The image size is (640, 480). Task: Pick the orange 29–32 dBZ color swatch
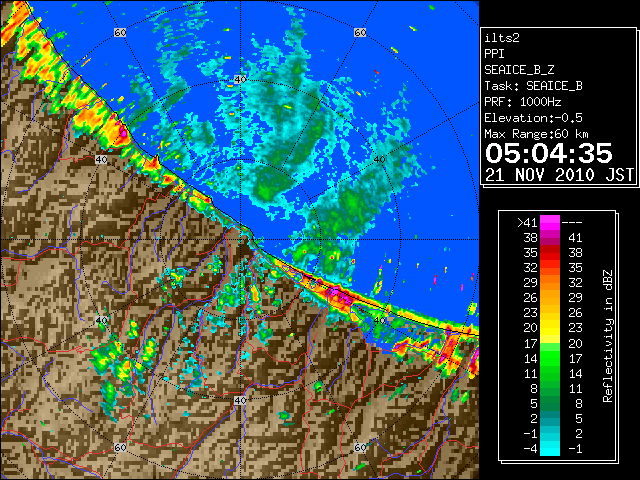550,283
